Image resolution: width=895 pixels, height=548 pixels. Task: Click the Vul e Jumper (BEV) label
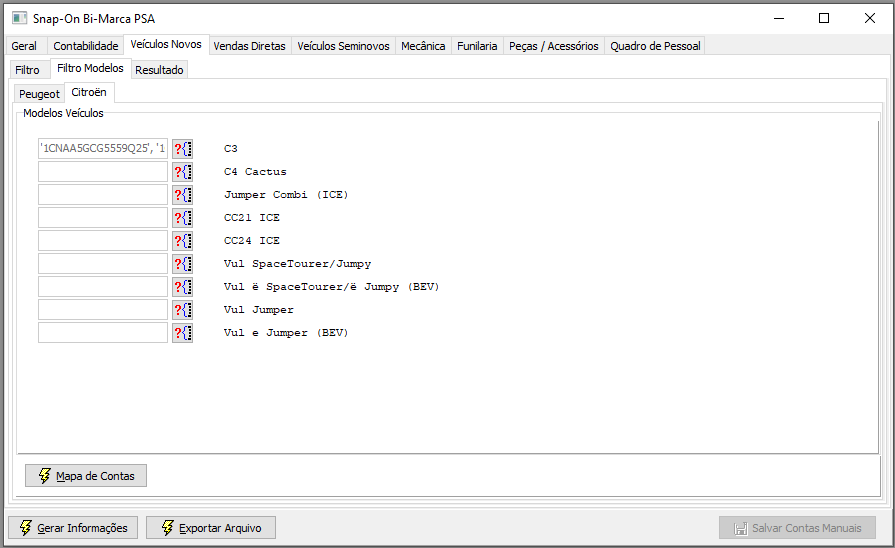point(286,333)
